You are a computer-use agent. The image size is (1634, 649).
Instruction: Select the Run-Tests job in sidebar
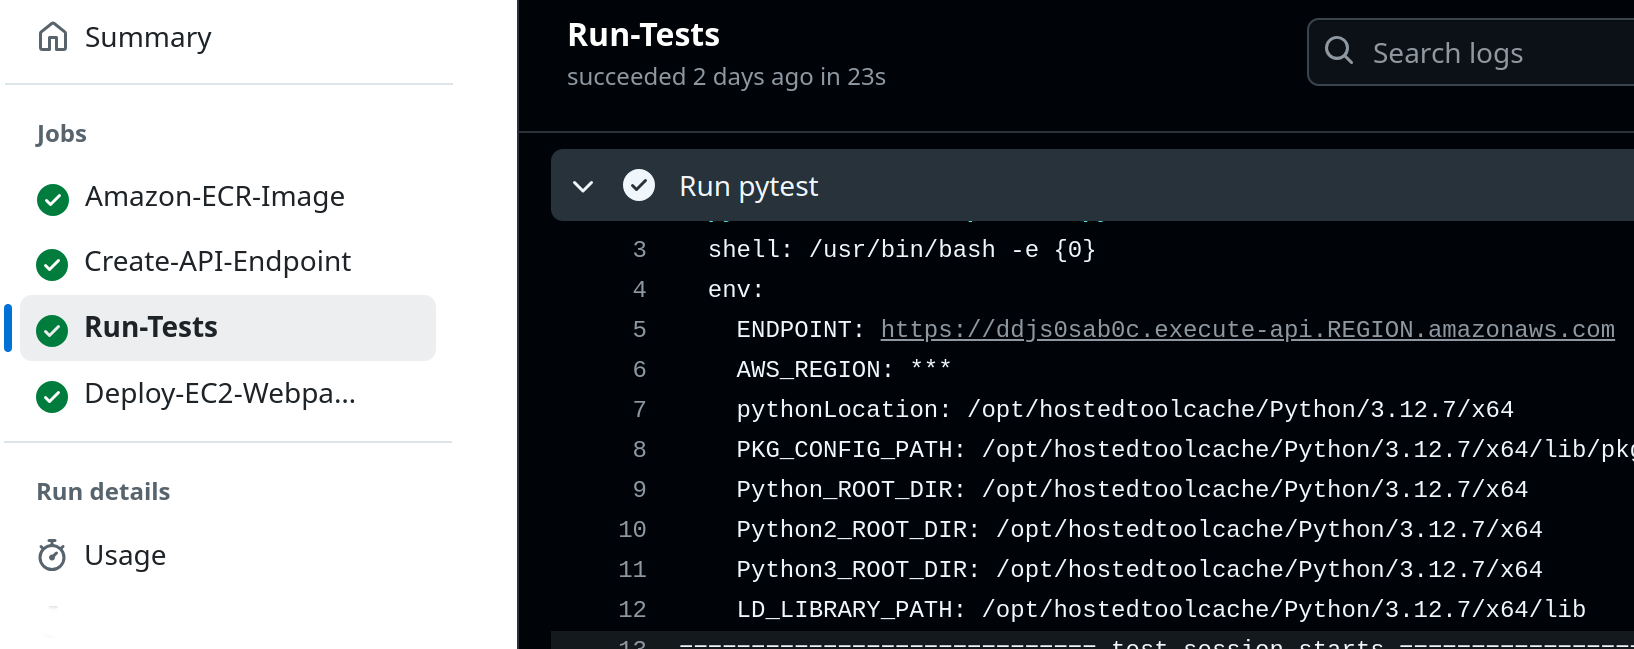[228, 328]
